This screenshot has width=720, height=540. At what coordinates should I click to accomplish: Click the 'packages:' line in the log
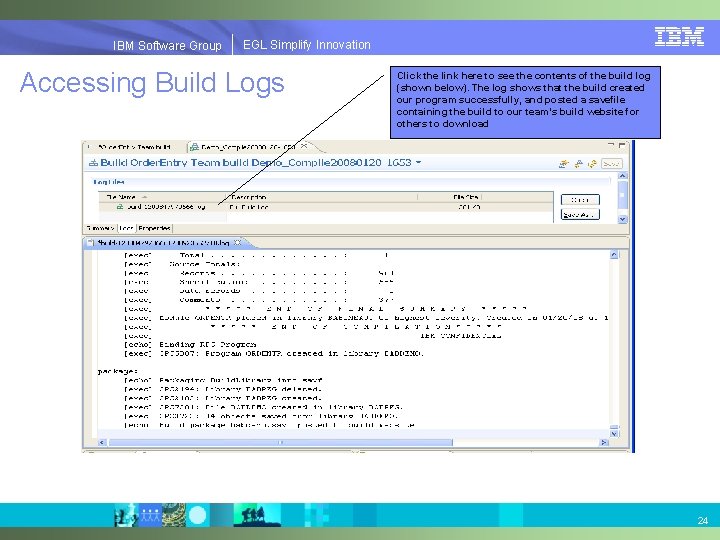click(117, 371)
